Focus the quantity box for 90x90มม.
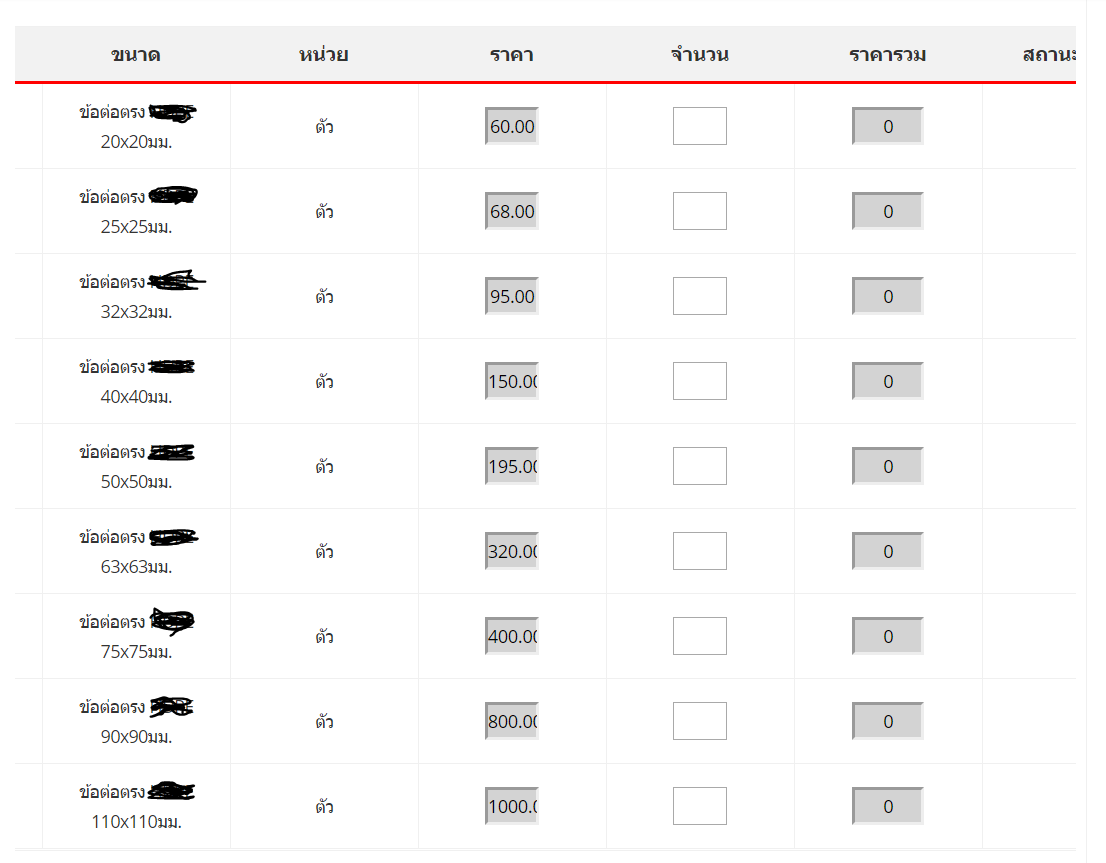Viewport: 1106px width, 863px height. point(699,721)
